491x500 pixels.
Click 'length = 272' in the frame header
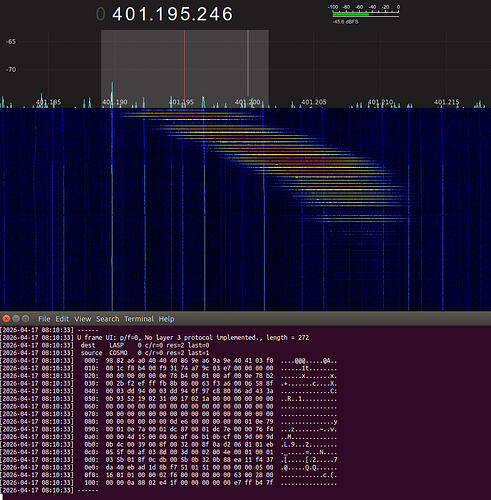(x=287, y=338)
